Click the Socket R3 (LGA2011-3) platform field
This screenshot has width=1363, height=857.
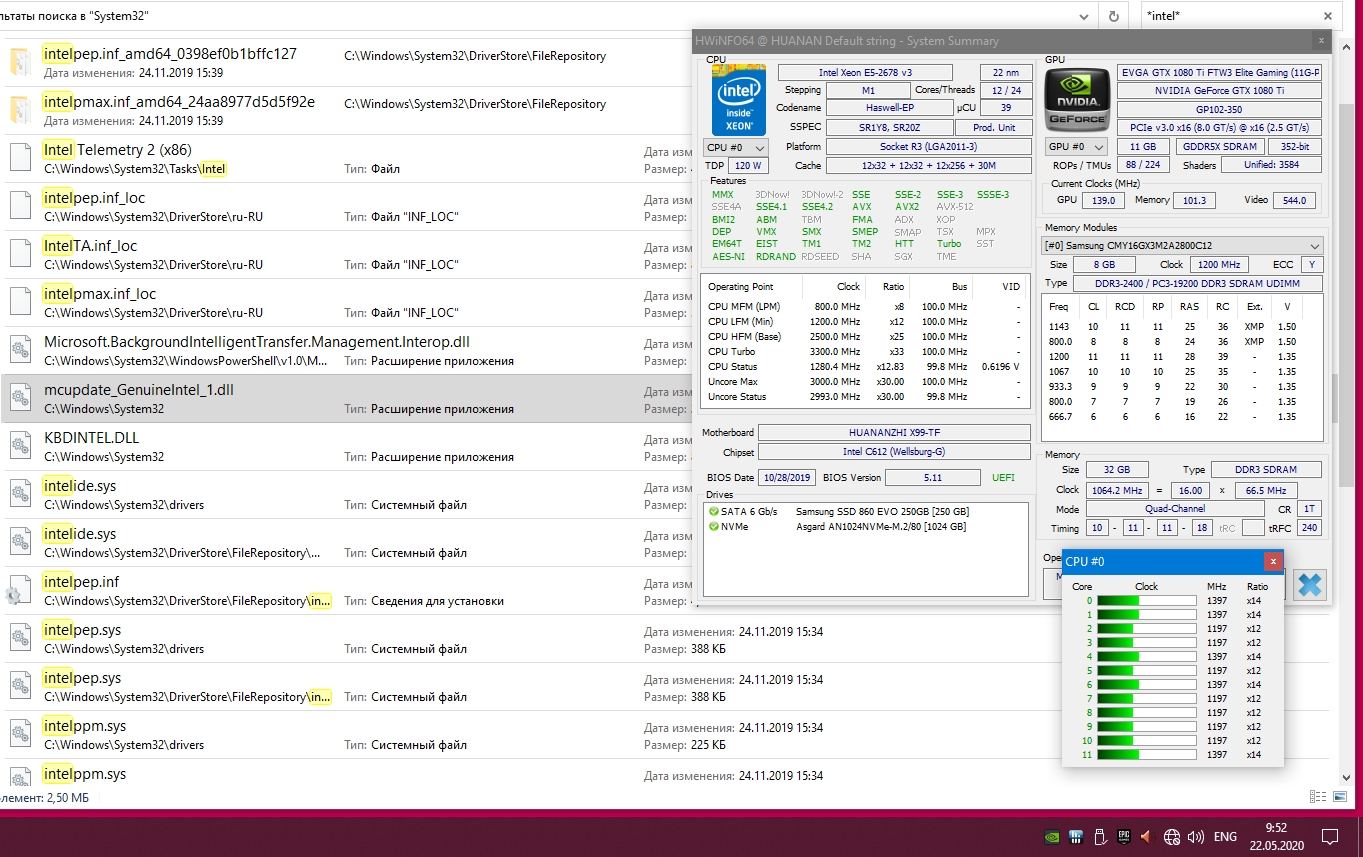coord(928,147)
